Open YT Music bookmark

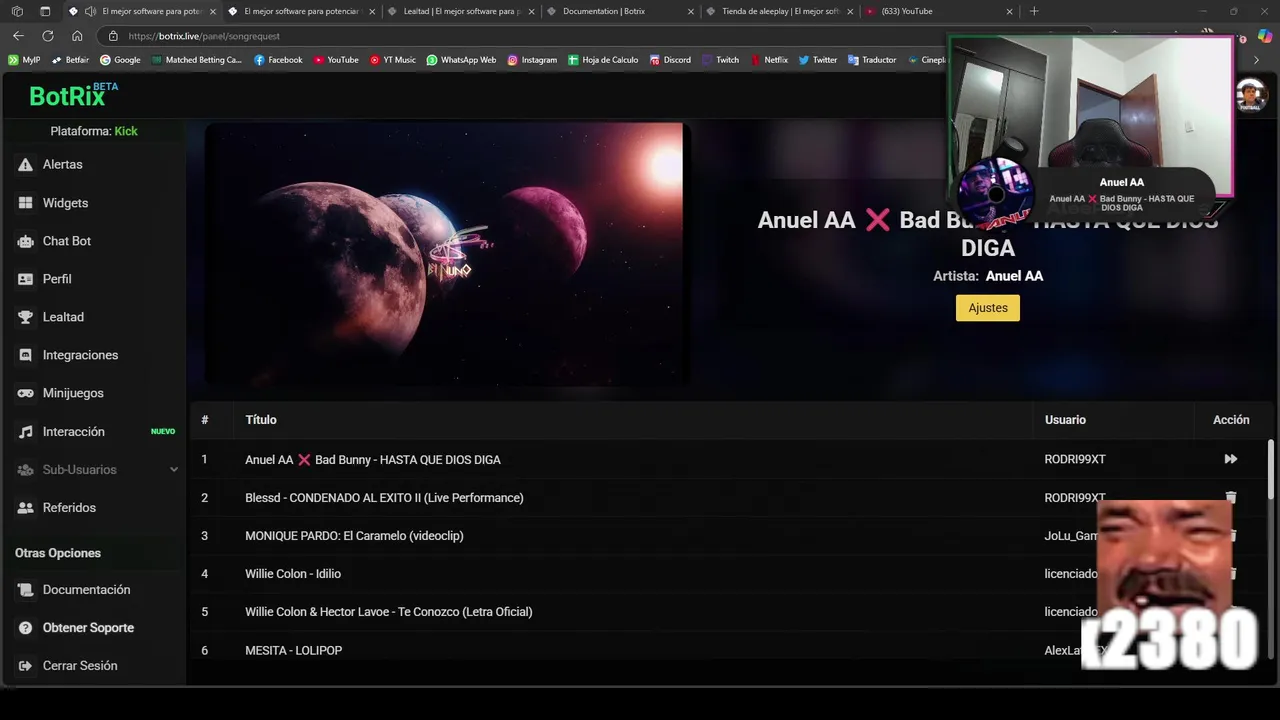[x=393, y=60]
